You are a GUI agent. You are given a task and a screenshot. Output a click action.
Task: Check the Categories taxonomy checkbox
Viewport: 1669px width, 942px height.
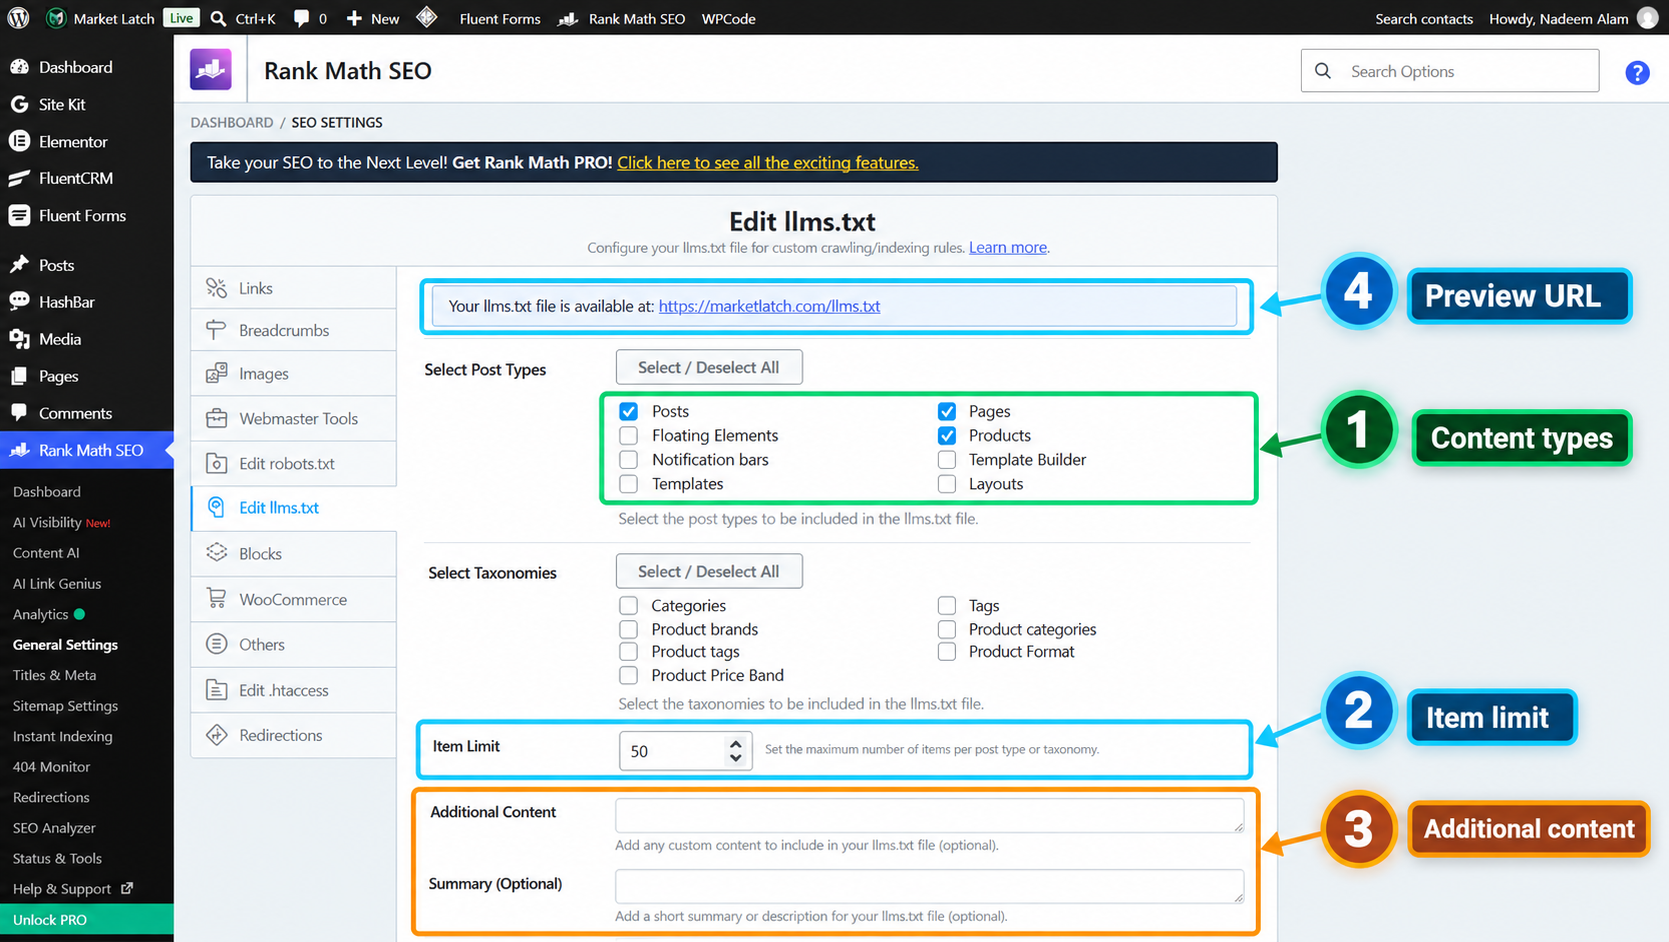point(628,605)
